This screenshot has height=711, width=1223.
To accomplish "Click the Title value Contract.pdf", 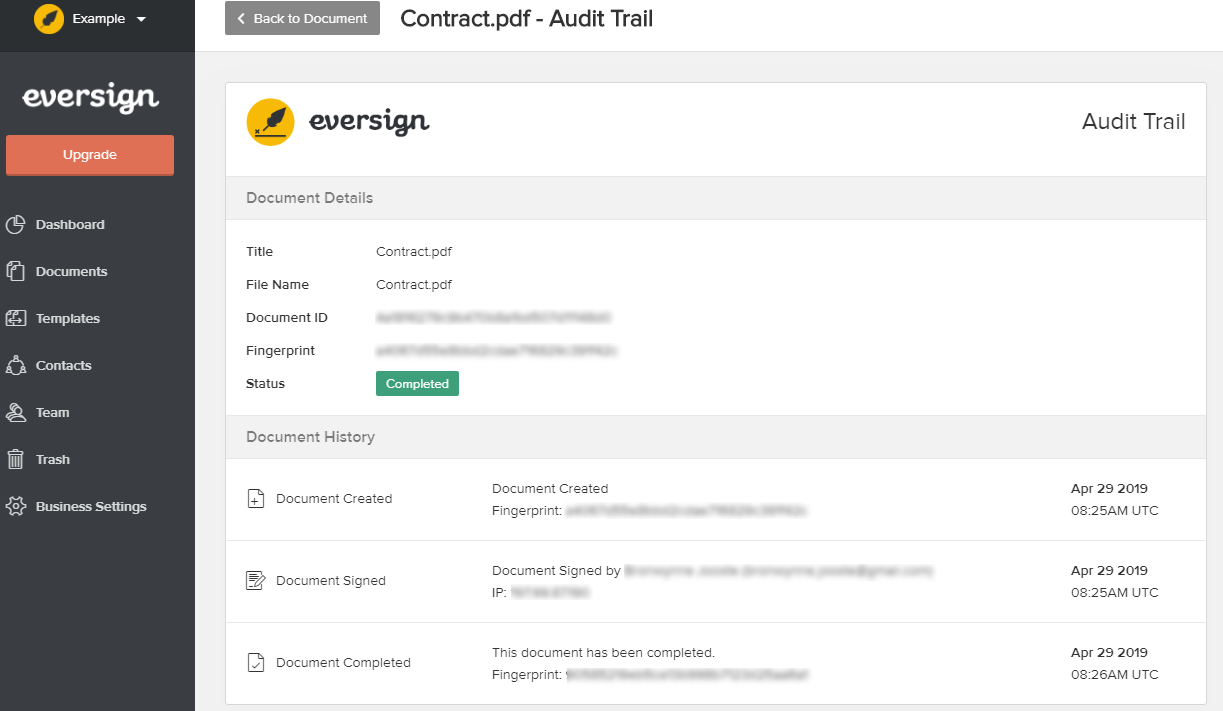I will click(x=414, y=252).
